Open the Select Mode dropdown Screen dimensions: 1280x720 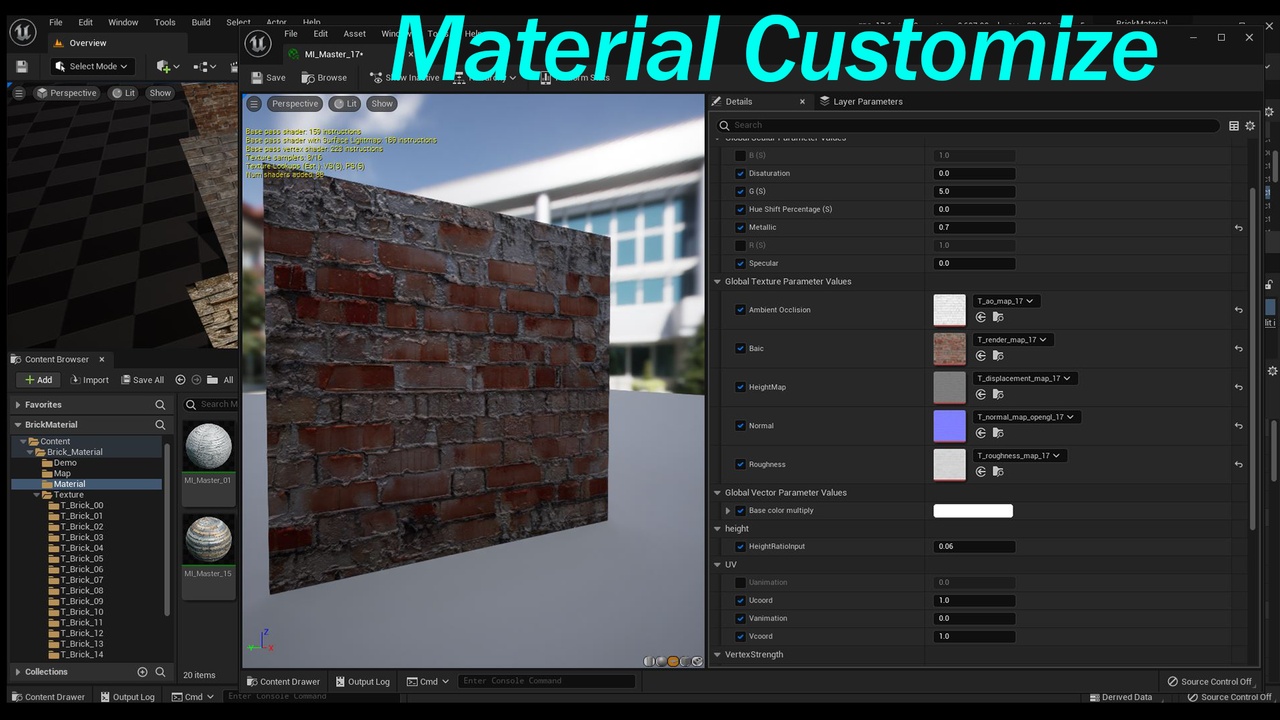pos(93,66)
